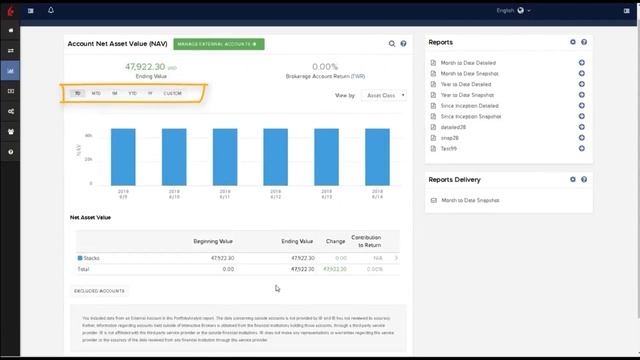The image size is (640, 360).
Task: Run the Since Inception Detailed report arrow
Action: 582,105
